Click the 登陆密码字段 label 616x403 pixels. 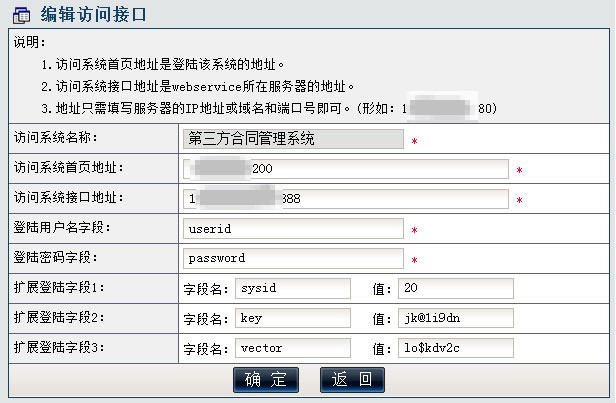[55, 258]
